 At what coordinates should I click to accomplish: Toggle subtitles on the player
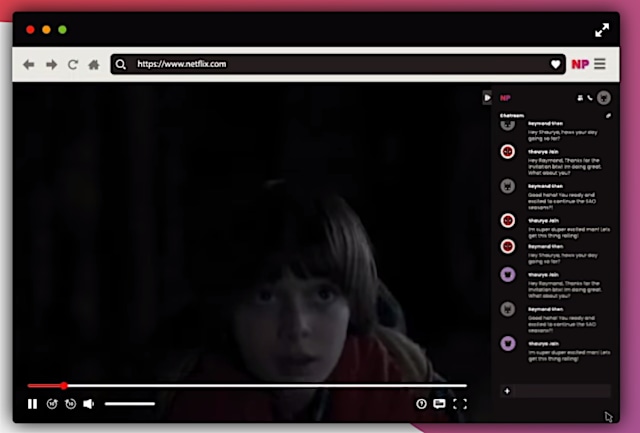[439, 404]
